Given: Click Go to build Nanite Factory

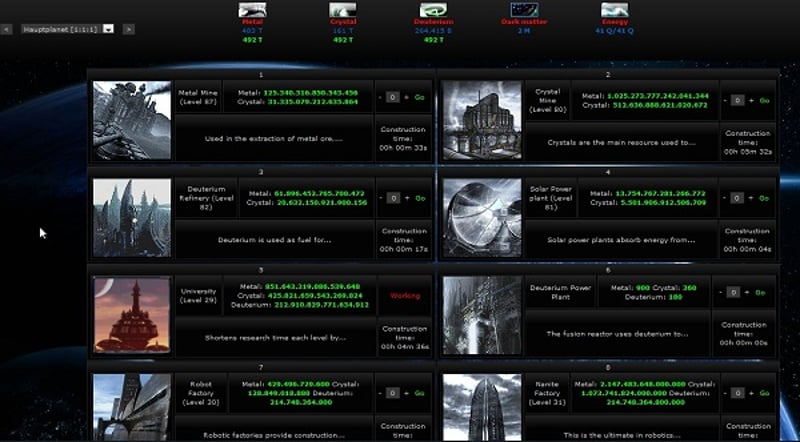Looking at the screenshot, I should [764, 393].
